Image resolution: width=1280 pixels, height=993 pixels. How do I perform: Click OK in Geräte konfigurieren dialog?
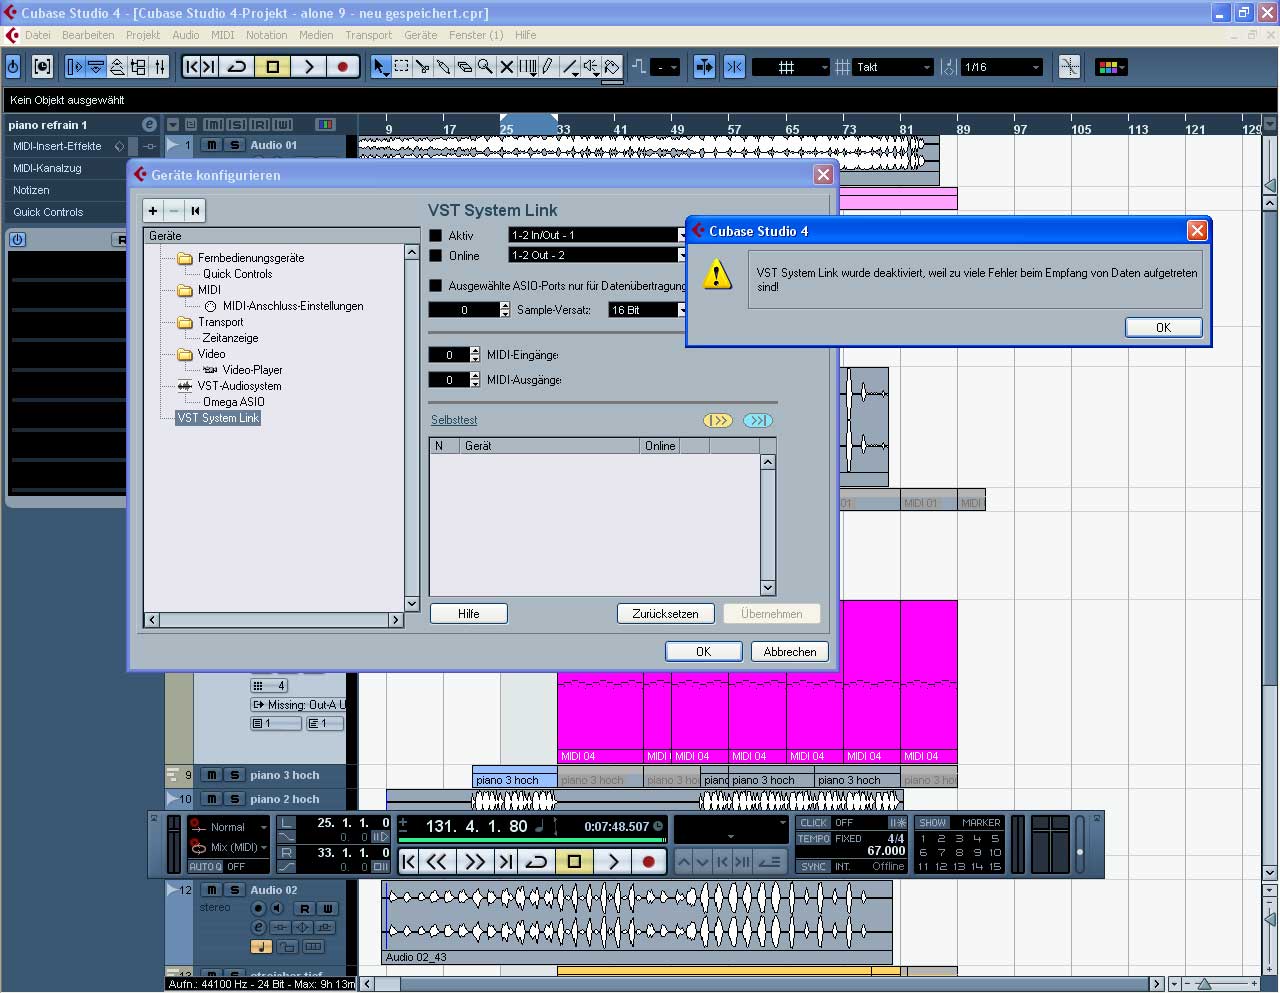[704, 652]
